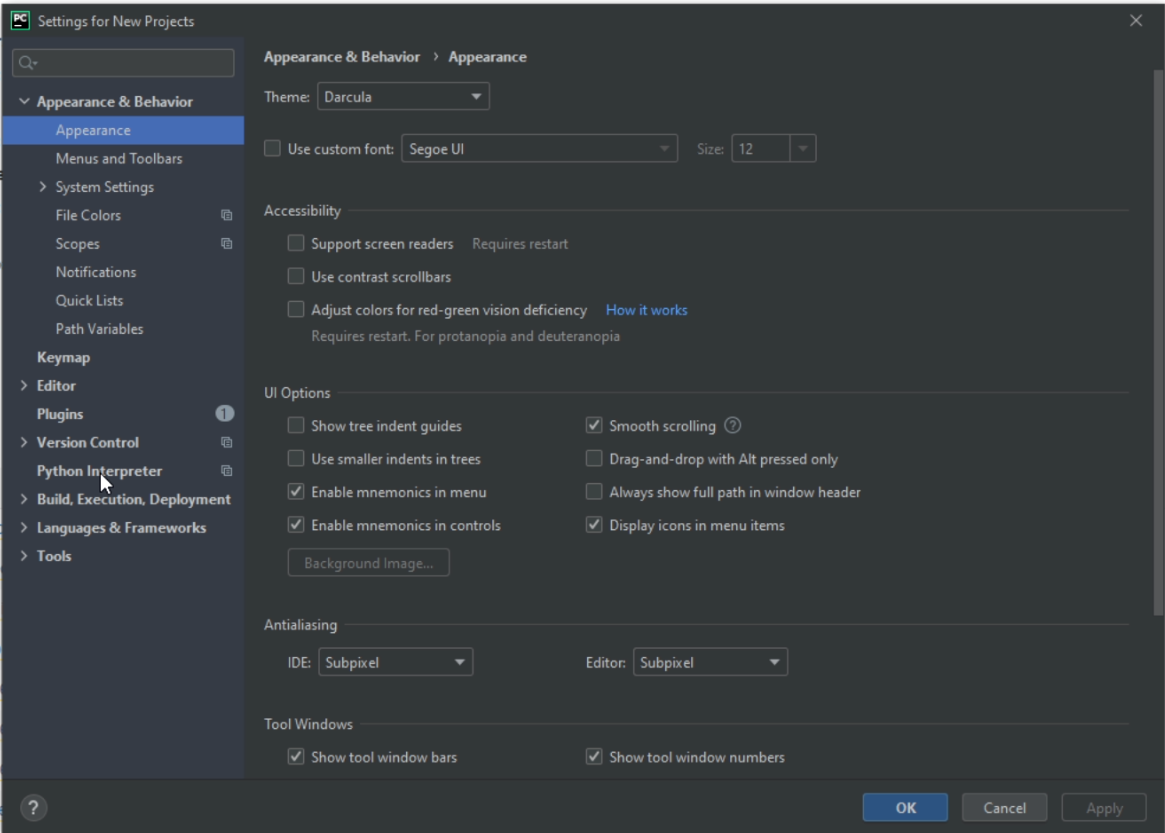Disable Enable mnemonics in menu checkbox

pos(296,491)
